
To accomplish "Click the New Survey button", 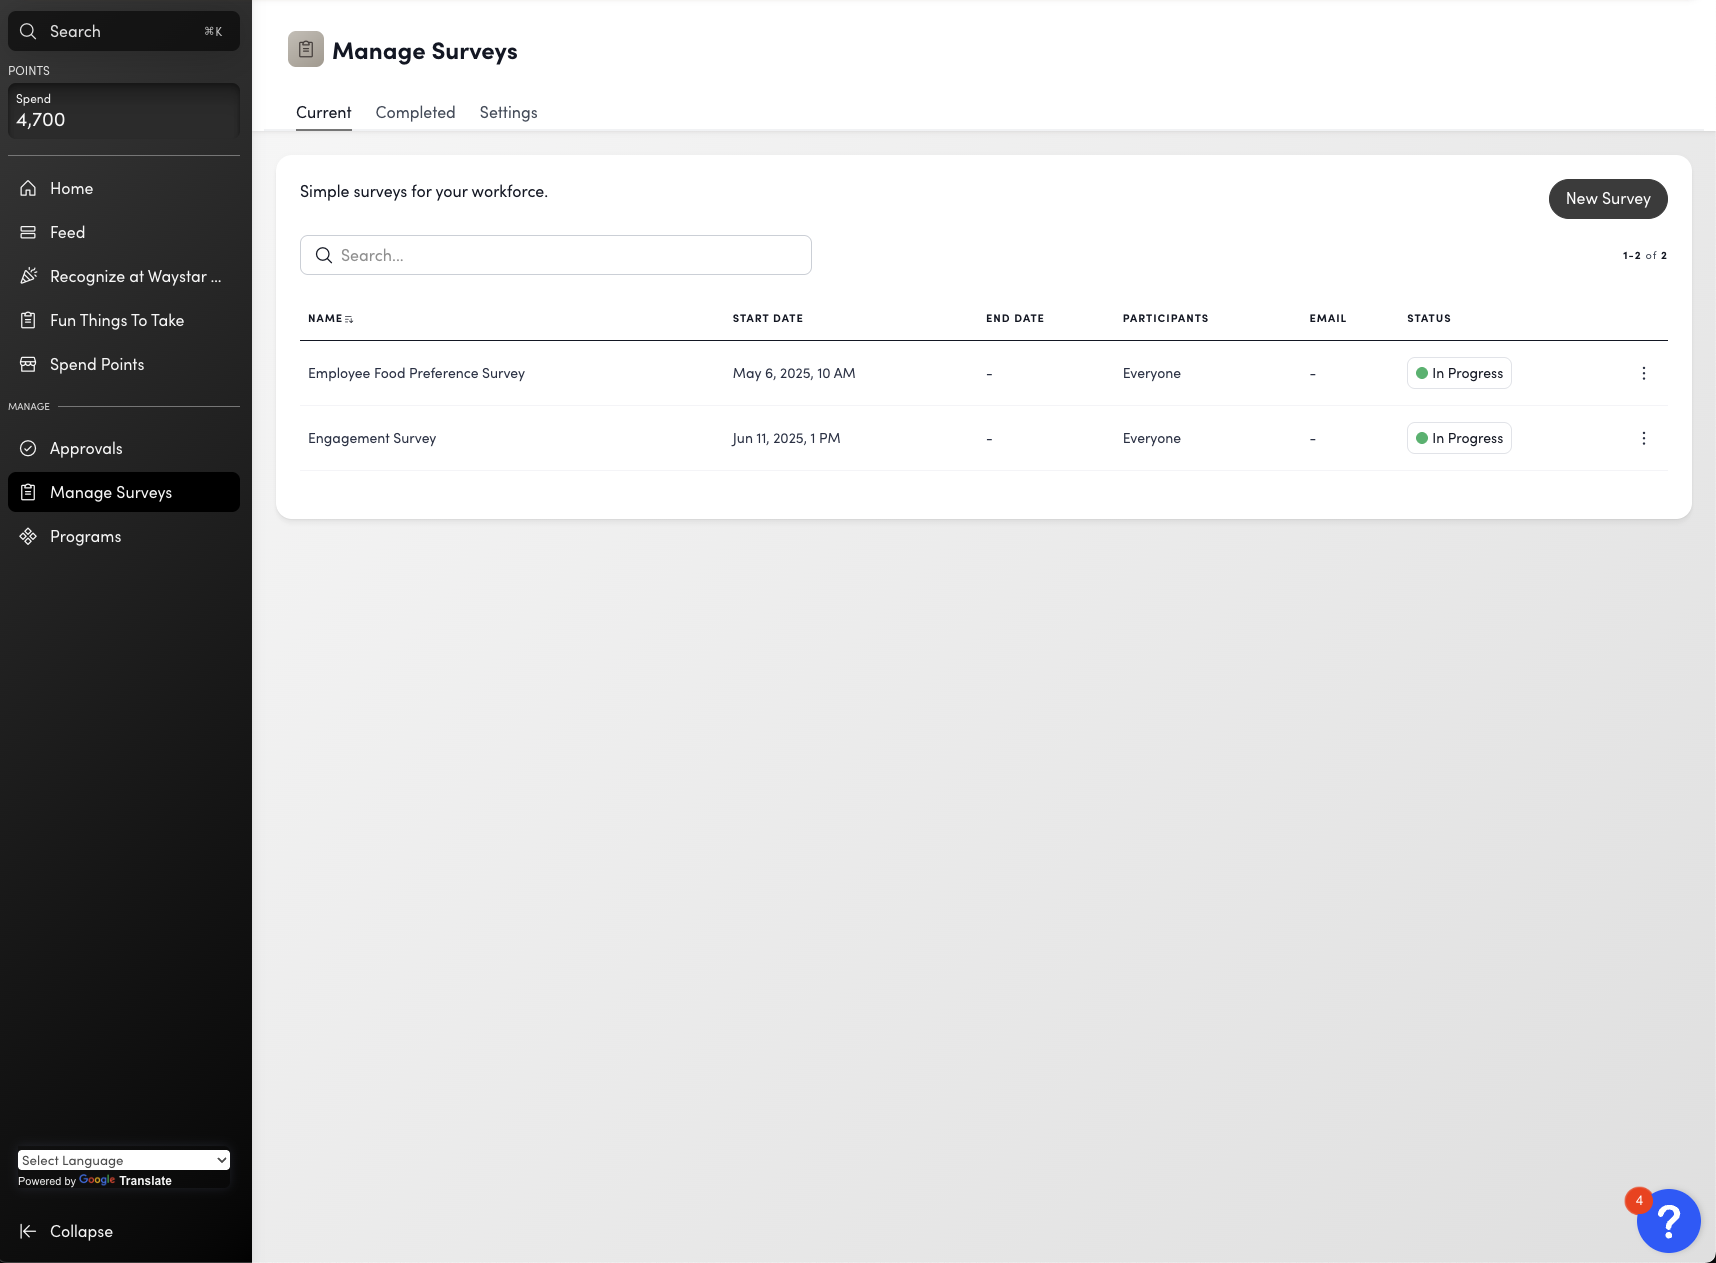I will (x=1608, y=198).
